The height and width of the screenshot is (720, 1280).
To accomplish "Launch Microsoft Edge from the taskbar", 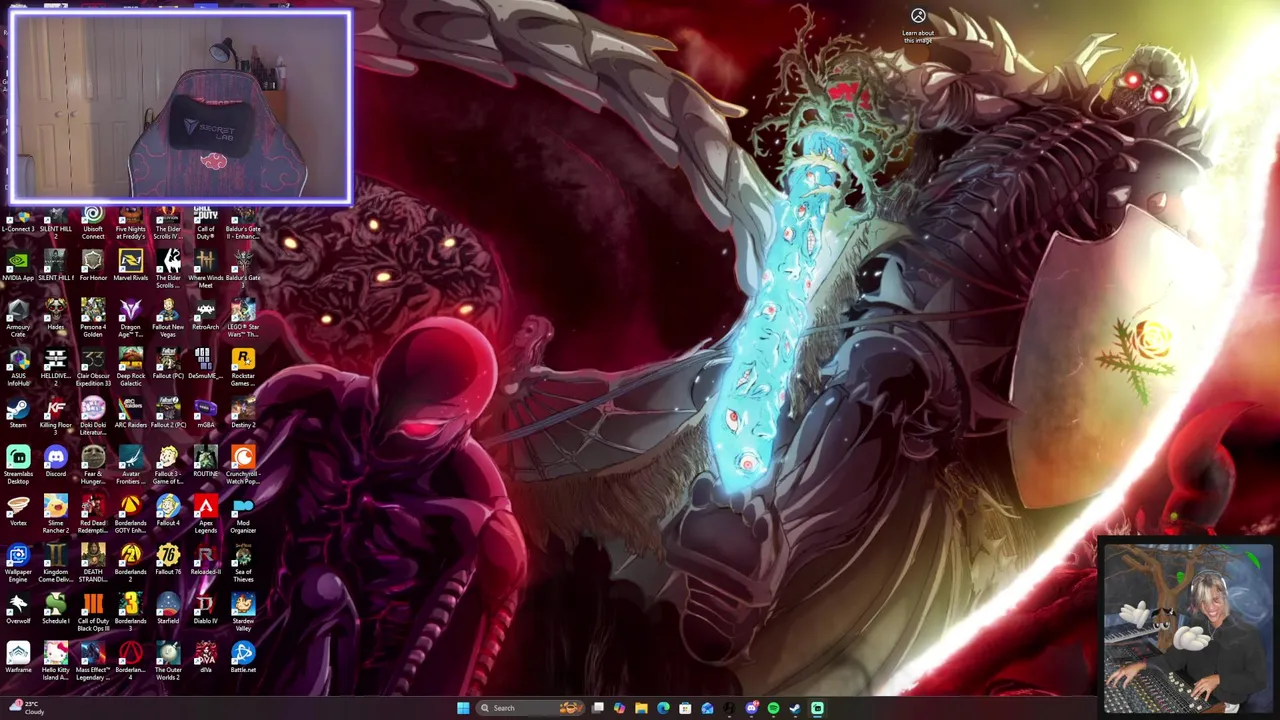I will click(663, 708).
